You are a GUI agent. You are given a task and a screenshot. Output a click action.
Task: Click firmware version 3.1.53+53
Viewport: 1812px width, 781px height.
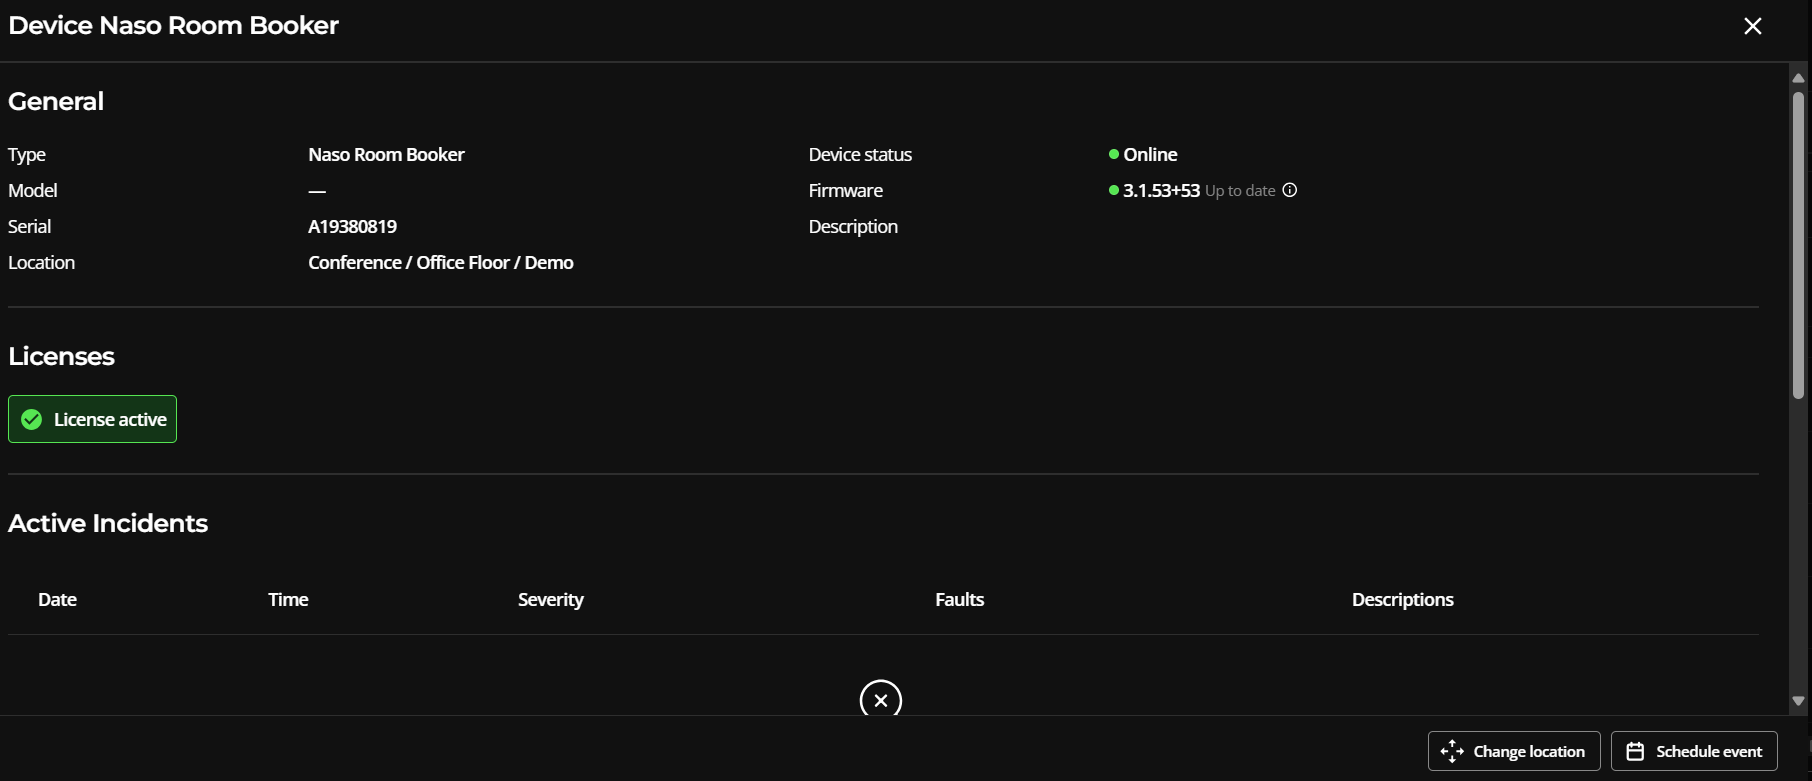(x=1162, y=190)
